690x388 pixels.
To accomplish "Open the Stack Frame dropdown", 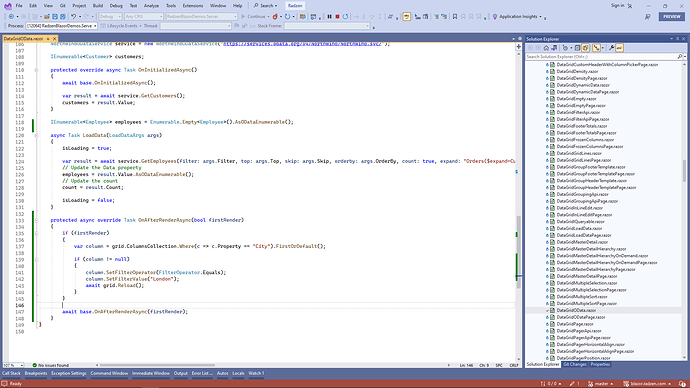I will 327,26.
